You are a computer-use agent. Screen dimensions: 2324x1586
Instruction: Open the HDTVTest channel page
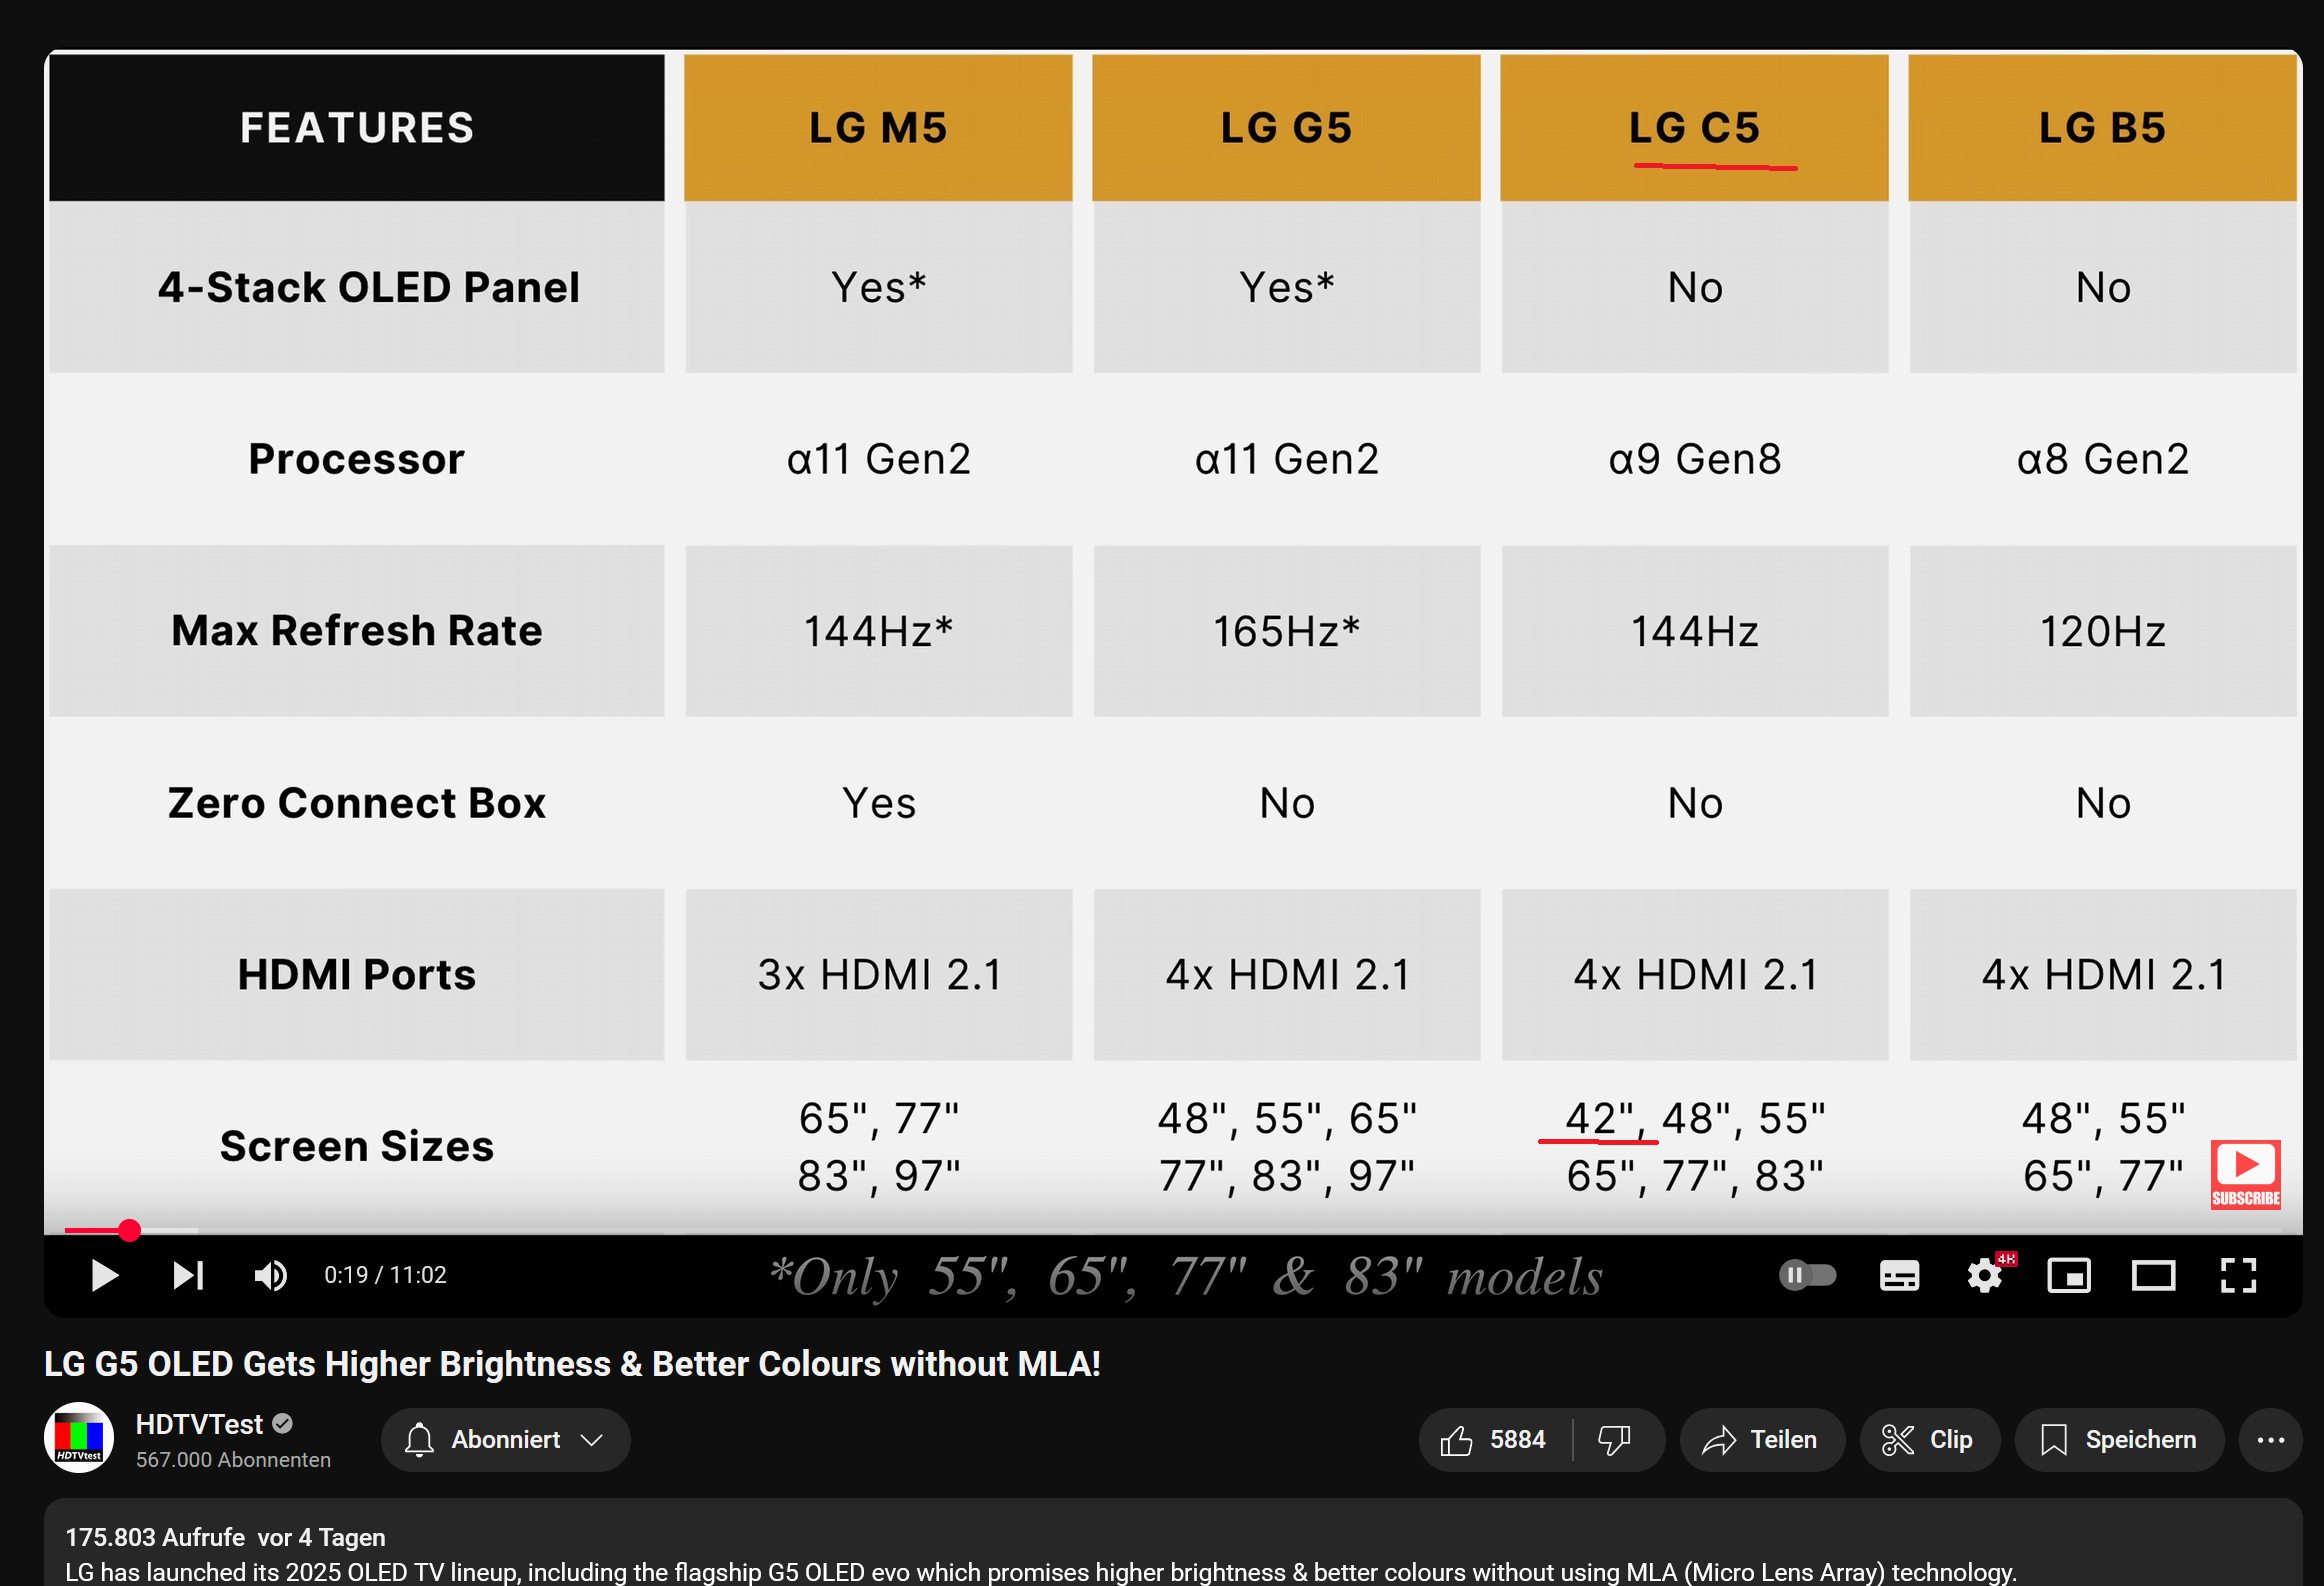point(199,1423)
